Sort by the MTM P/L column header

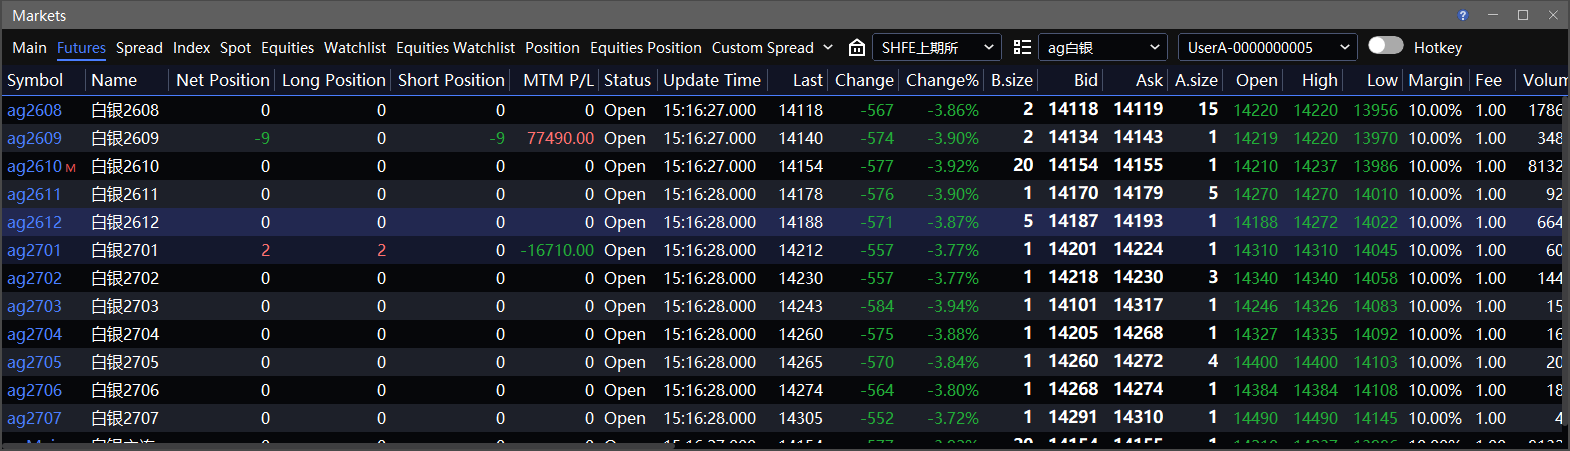558,80
